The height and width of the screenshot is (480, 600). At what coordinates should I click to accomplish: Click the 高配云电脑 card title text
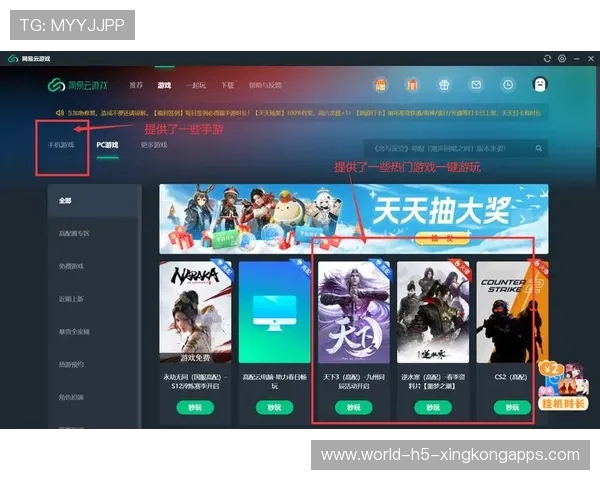275,382
